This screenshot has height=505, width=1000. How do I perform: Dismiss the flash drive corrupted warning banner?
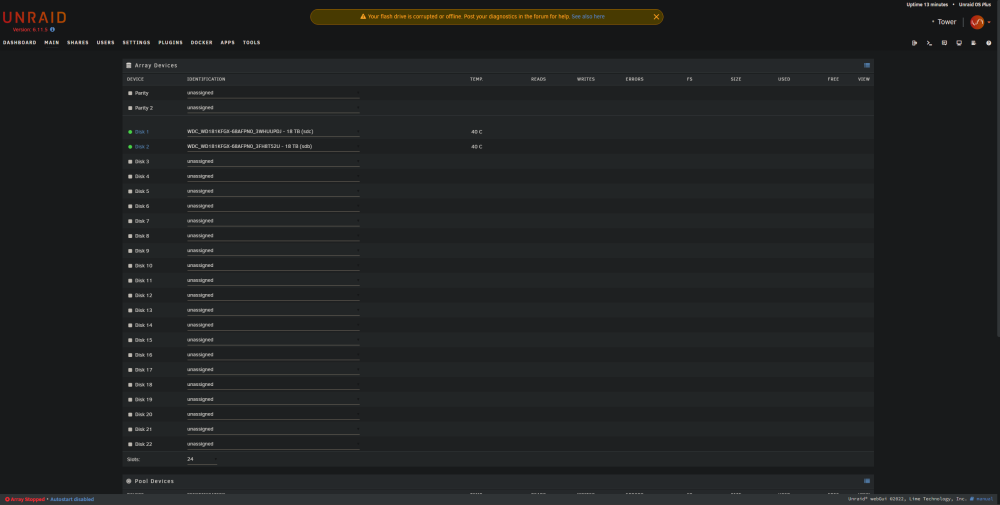(x=656, y=17)
